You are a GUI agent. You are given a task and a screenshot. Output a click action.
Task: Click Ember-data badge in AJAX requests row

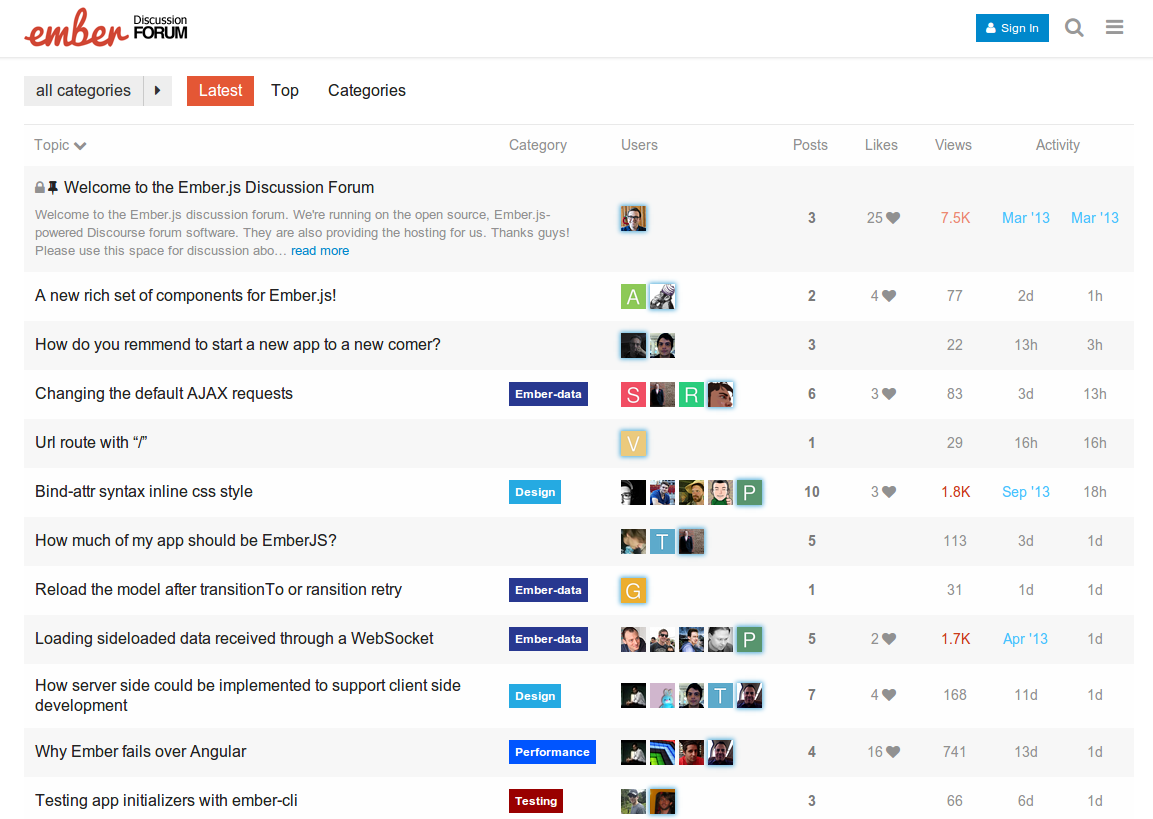(548, 394)
